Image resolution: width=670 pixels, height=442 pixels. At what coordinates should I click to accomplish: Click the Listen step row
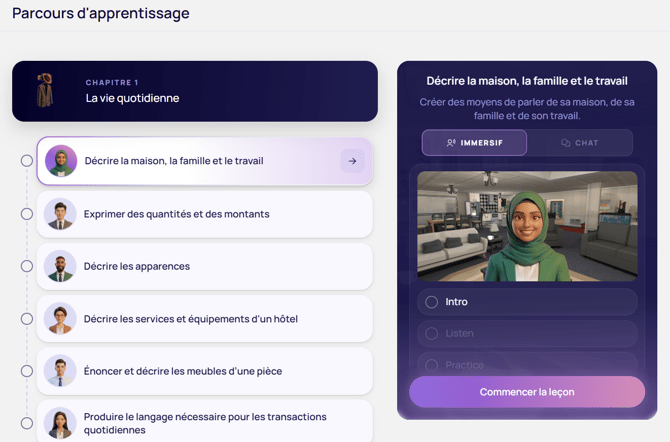click(527, 333)
